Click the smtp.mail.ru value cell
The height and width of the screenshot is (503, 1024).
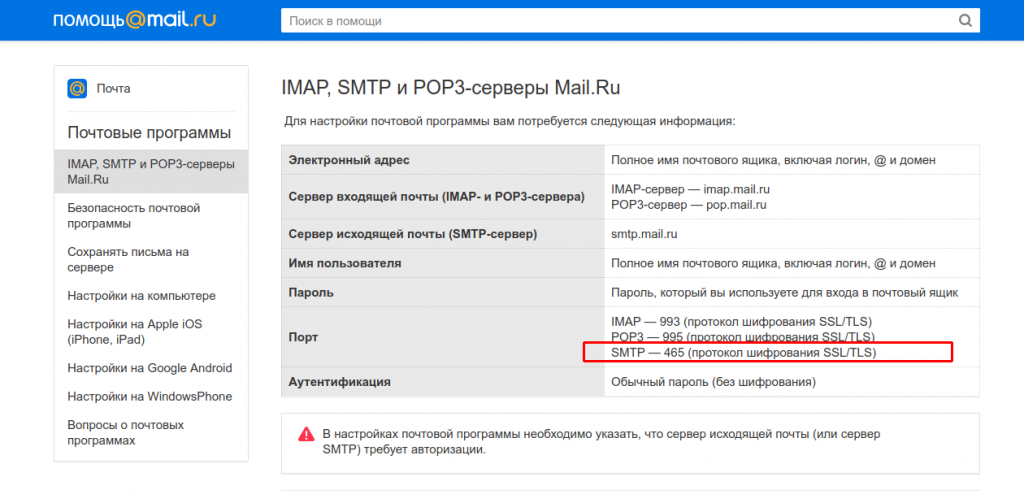point(792,234)
